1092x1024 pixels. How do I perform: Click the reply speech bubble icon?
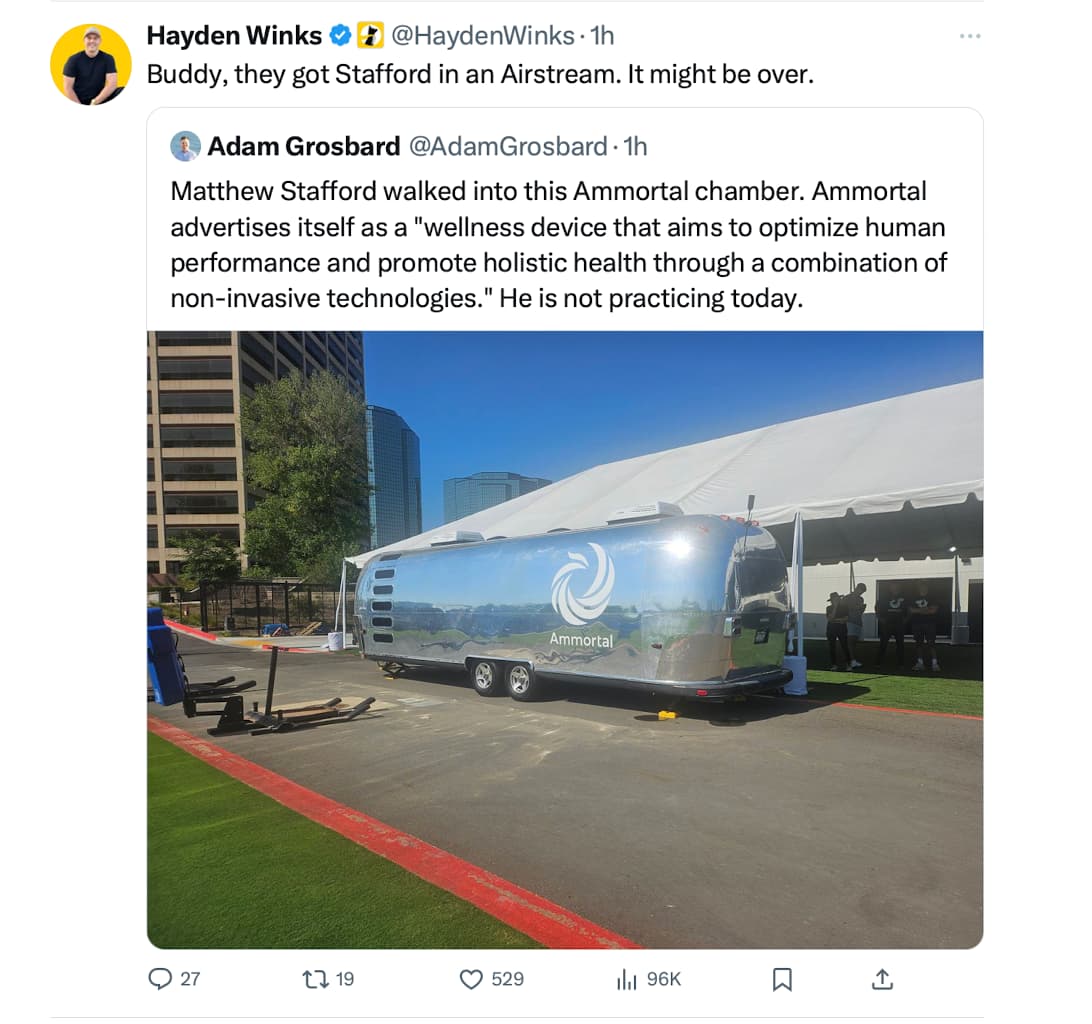[160, 979]
